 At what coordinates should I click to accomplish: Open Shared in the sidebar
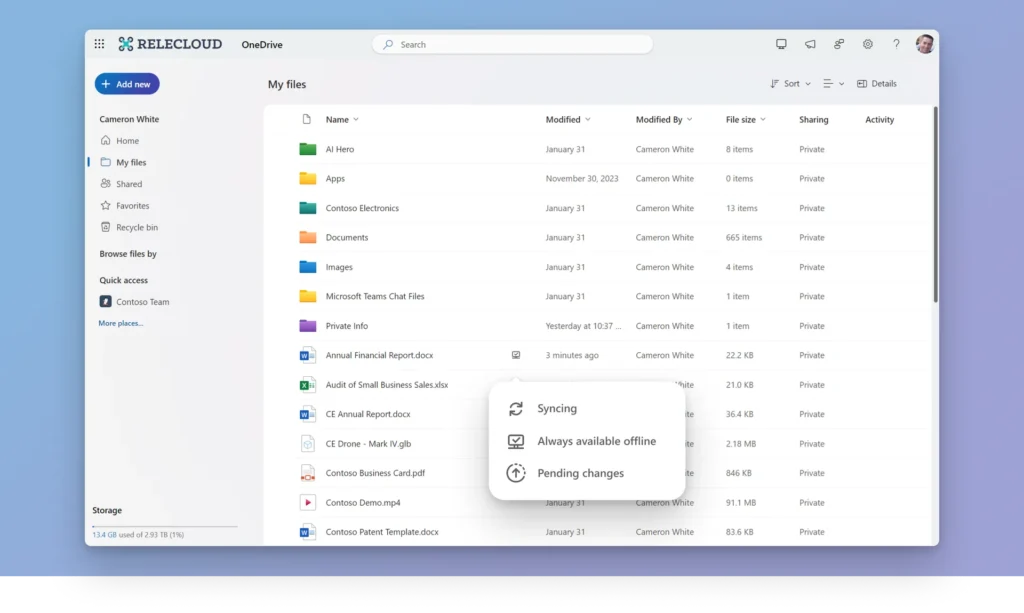129,184
